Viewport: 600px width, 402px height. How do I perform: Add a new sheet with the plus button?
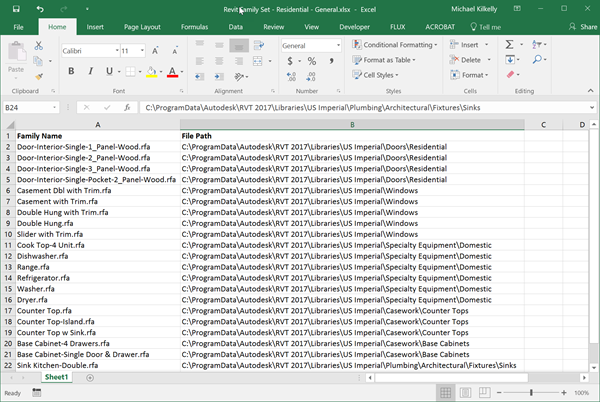[90, 378]
